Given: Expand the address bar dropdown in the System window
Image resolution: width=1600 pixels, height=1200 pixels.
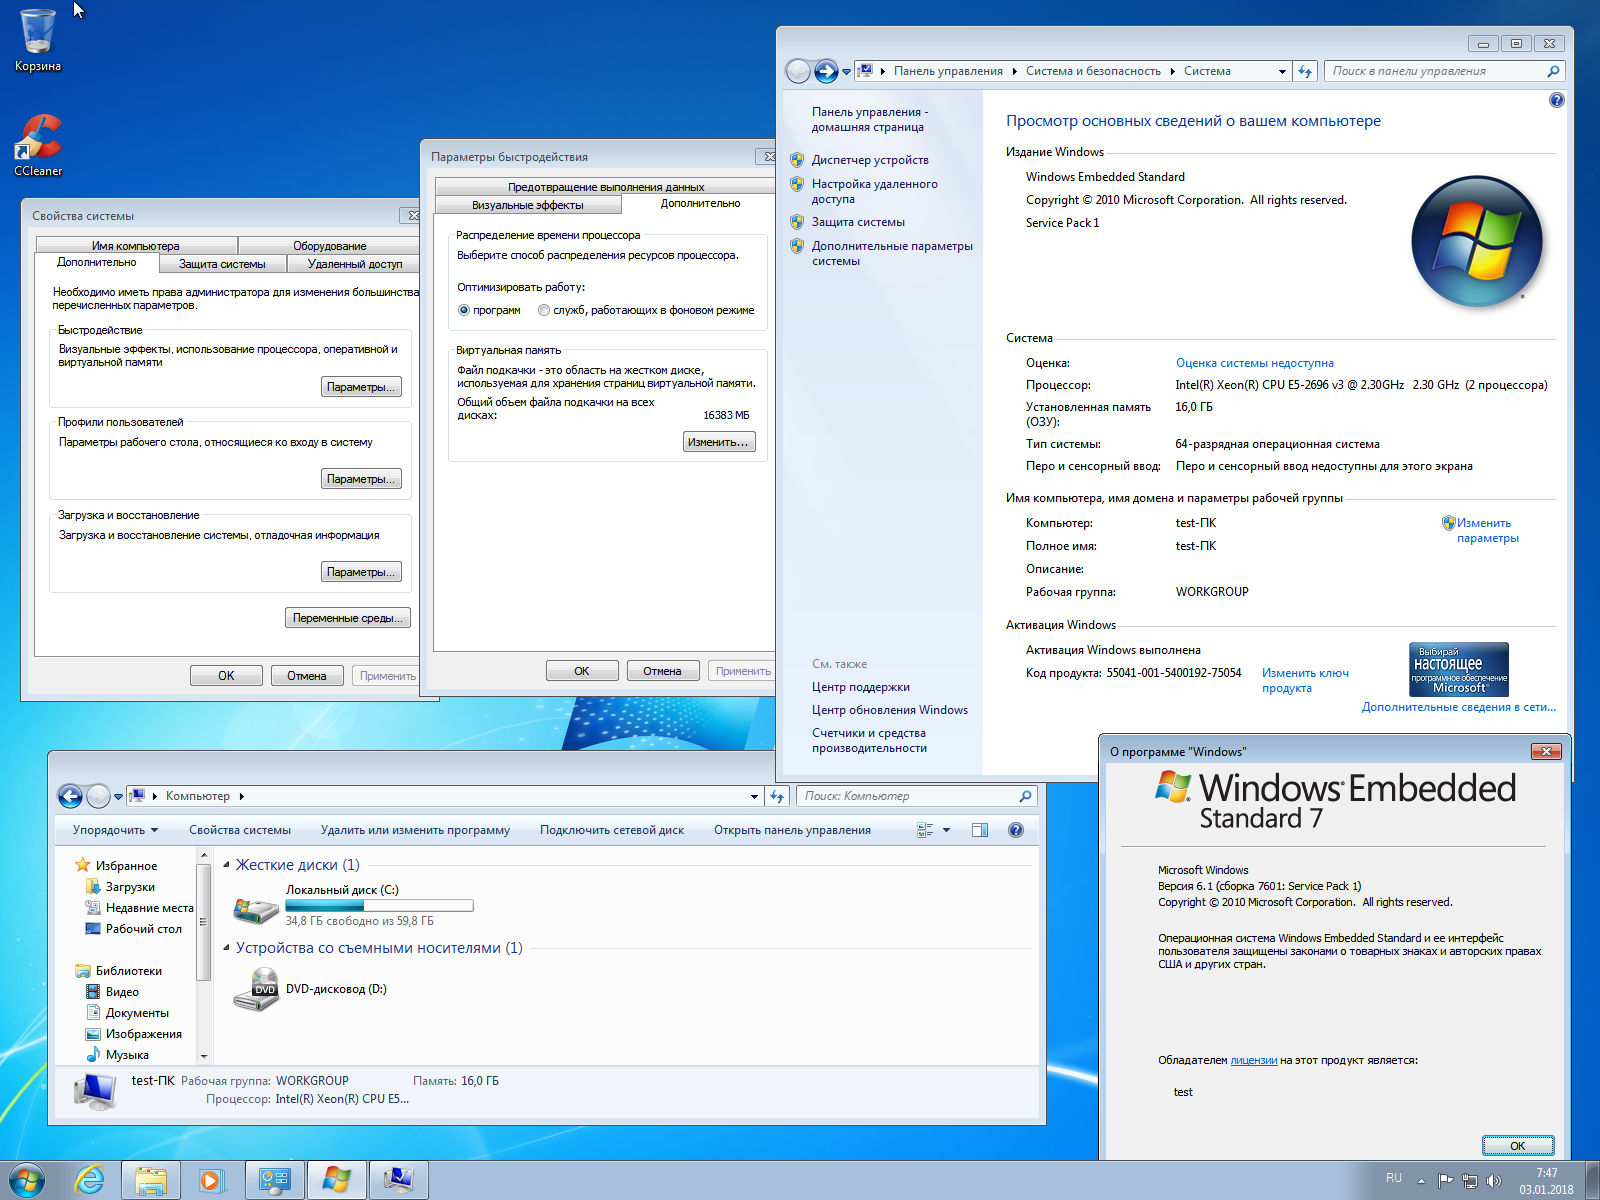Looking at the screenshot, I should coord(1282,71).
